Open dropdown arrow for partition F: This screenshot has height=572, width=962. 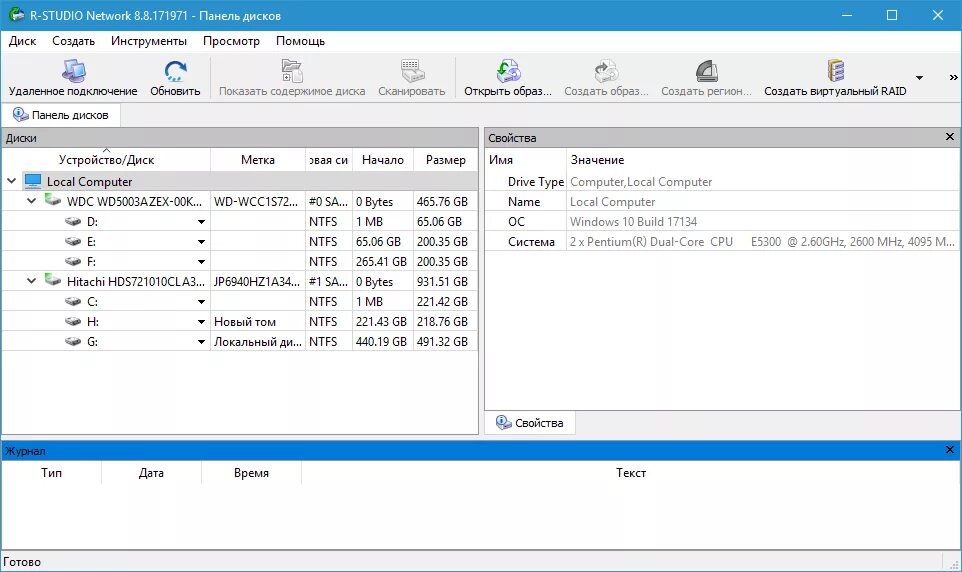coord(201,262)
